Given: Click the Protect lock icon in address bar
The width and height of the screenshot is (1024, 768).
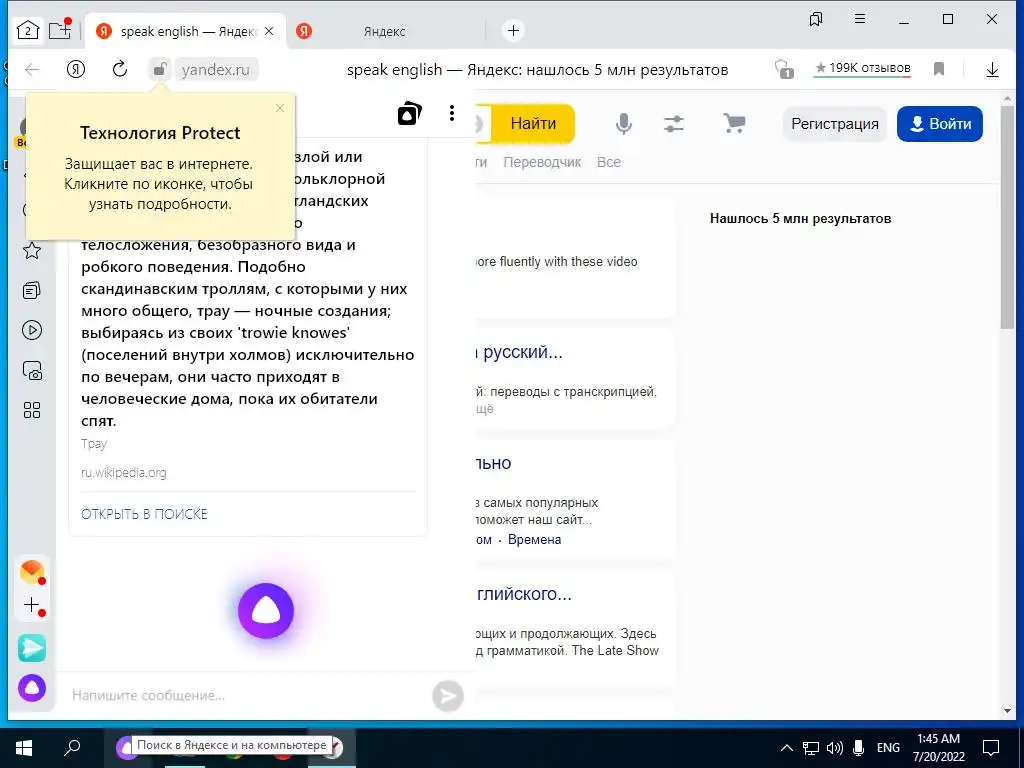Looking at the screenshot, I should (x=159, y=69).
